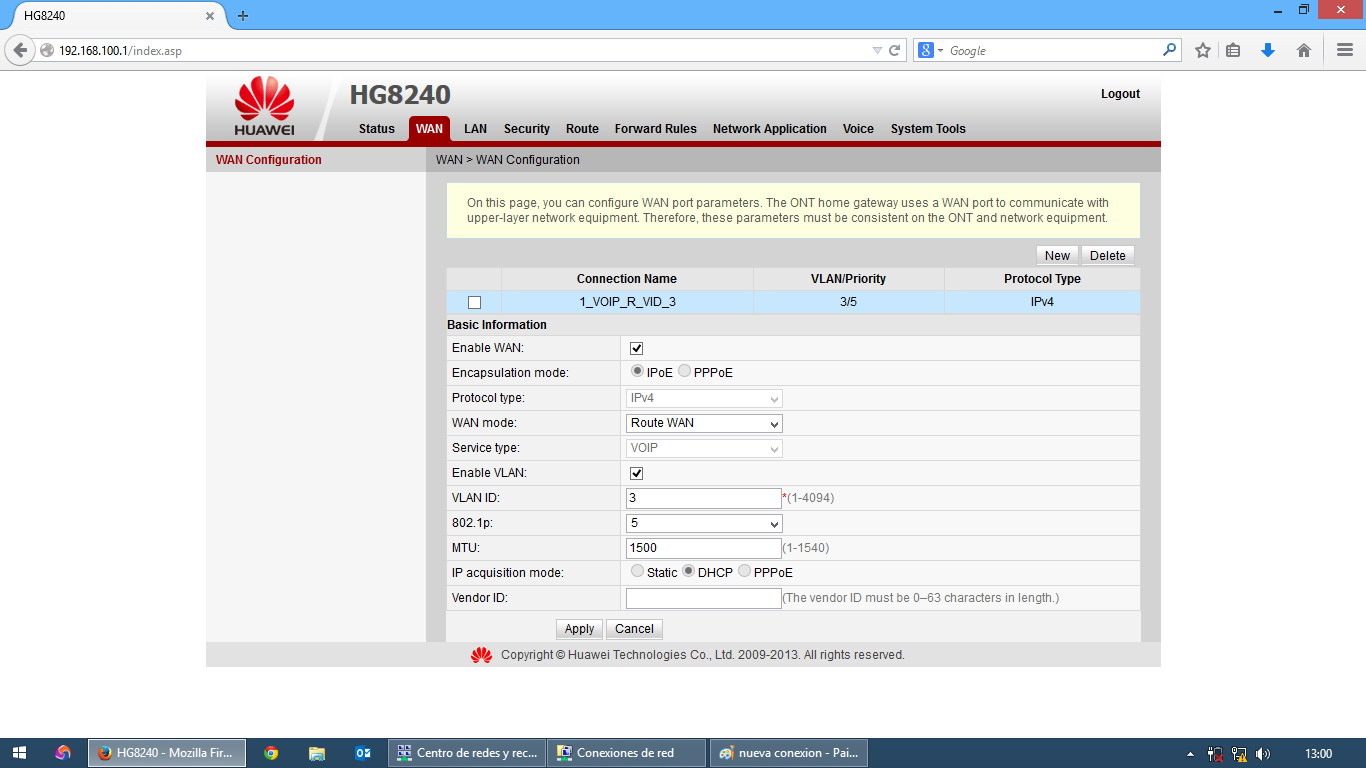Disable the Enable VLAN checkbox
Image resolution: width=1366 pixels, height=768 pixels.
tap(636, 473)
